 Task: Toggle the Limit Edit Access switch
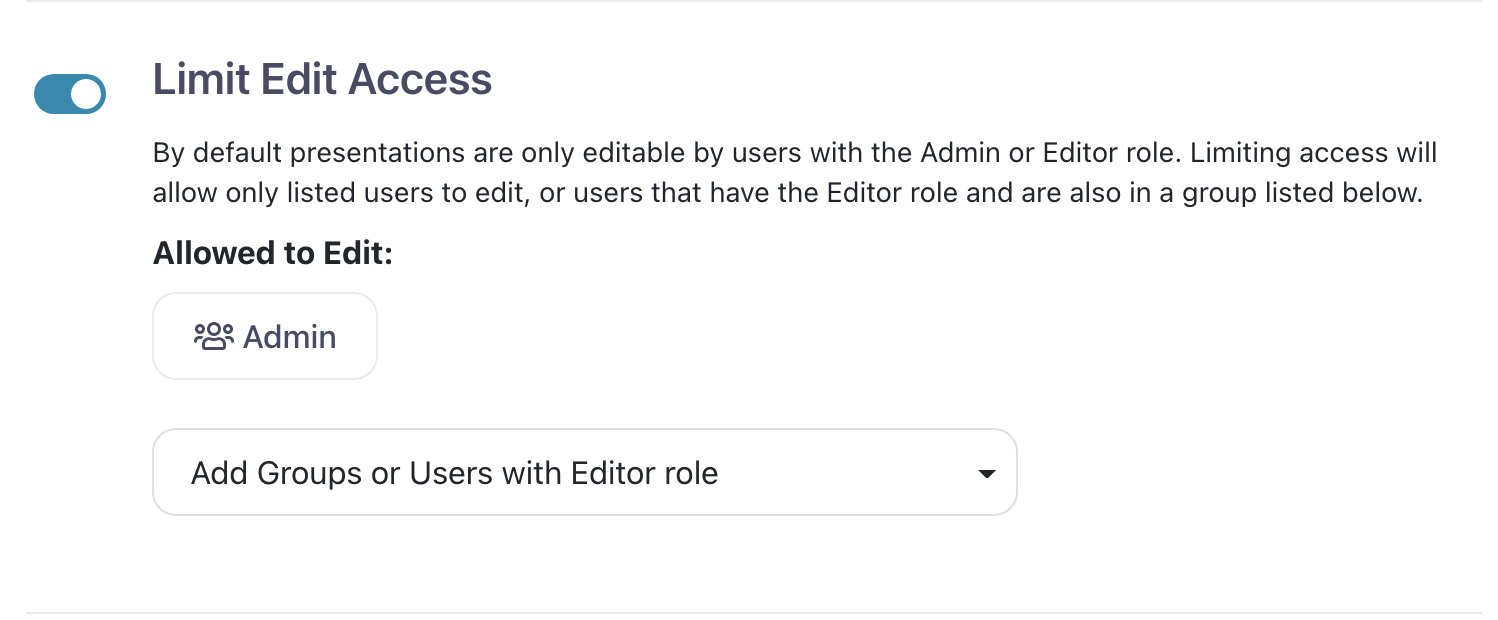[x=69, y=94]
